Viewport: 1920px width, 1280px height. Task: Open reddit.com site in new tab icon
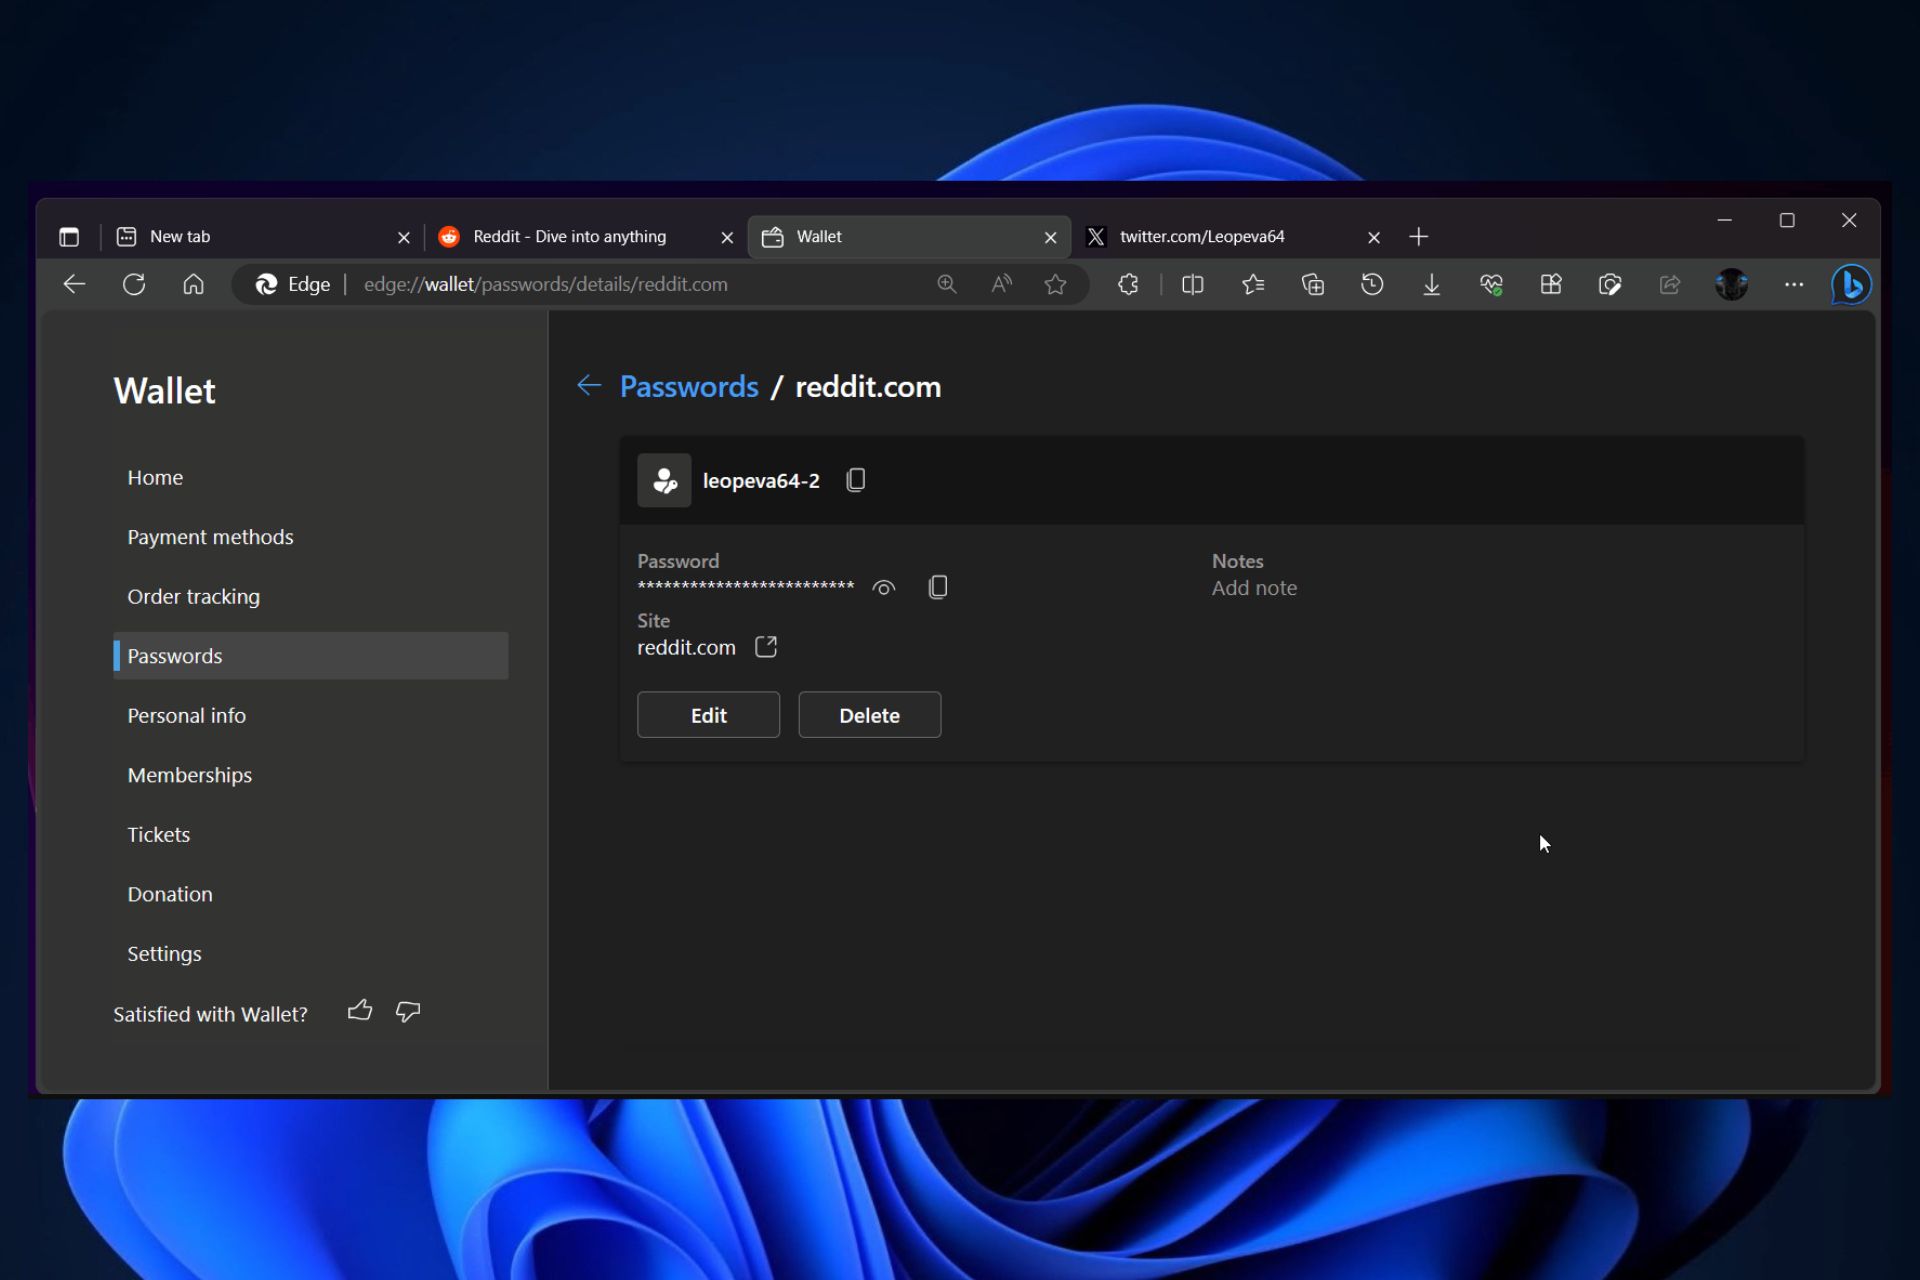click(766, 647)
